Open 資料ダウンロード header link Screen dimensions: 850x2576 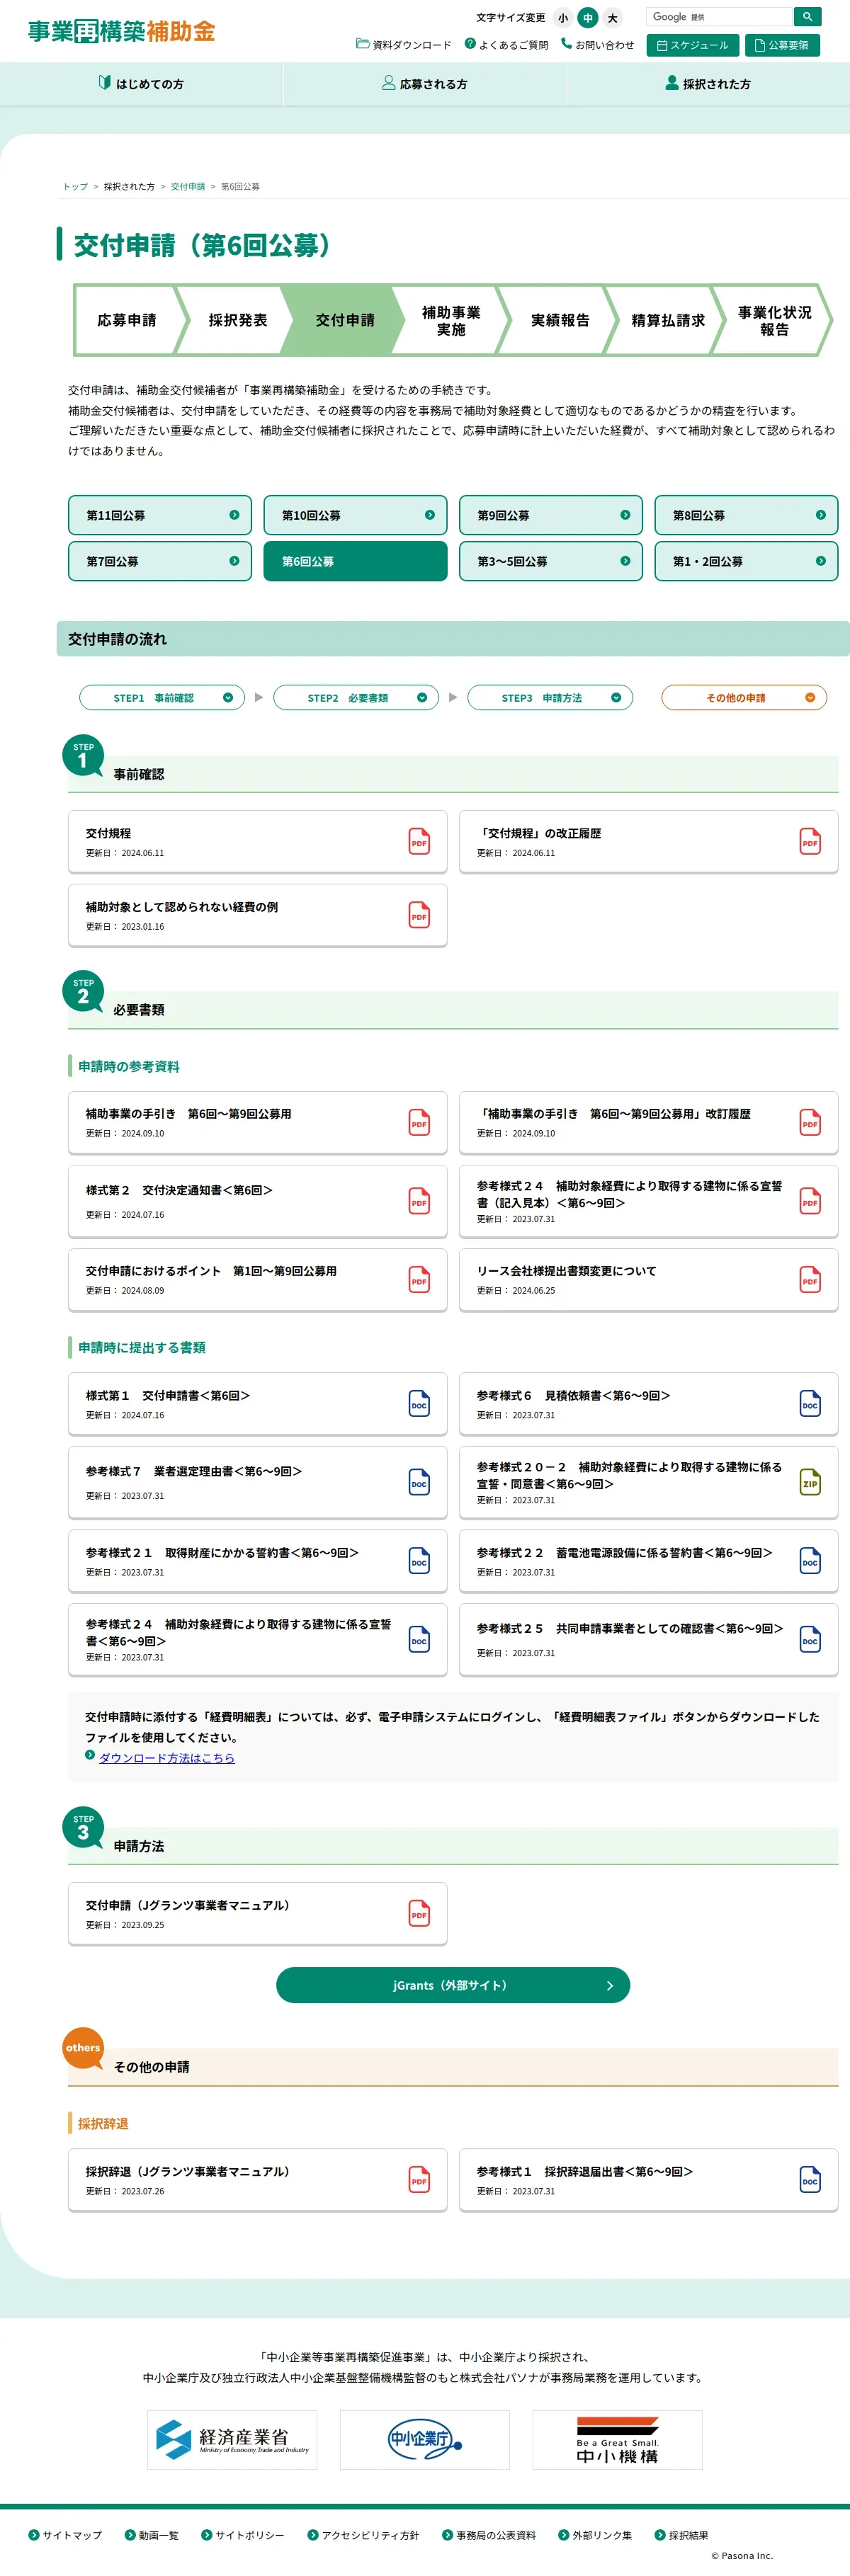click(x=404, y=45)
